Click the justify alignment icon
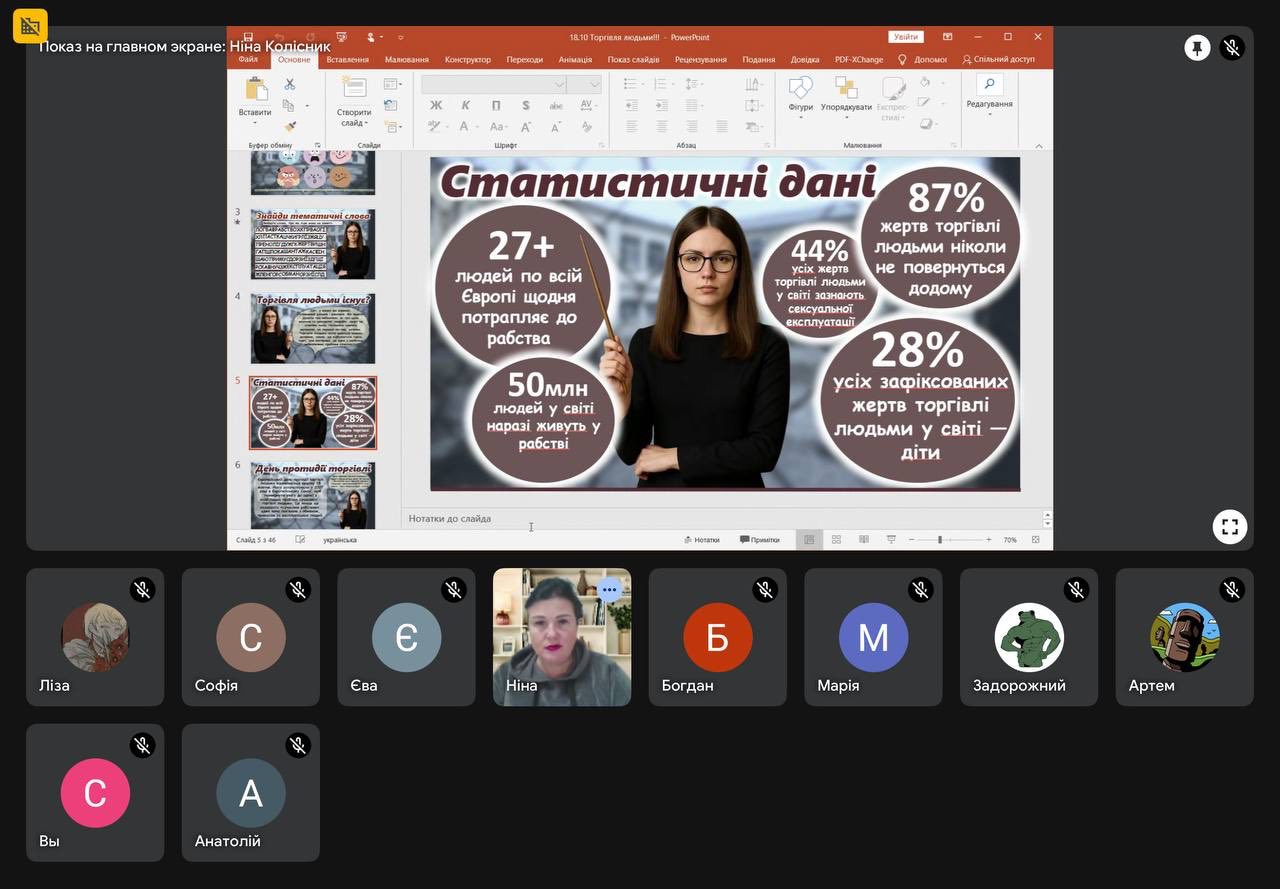Image resolution: width=1280 pixels, height=889 pixels. click(721, 127)
